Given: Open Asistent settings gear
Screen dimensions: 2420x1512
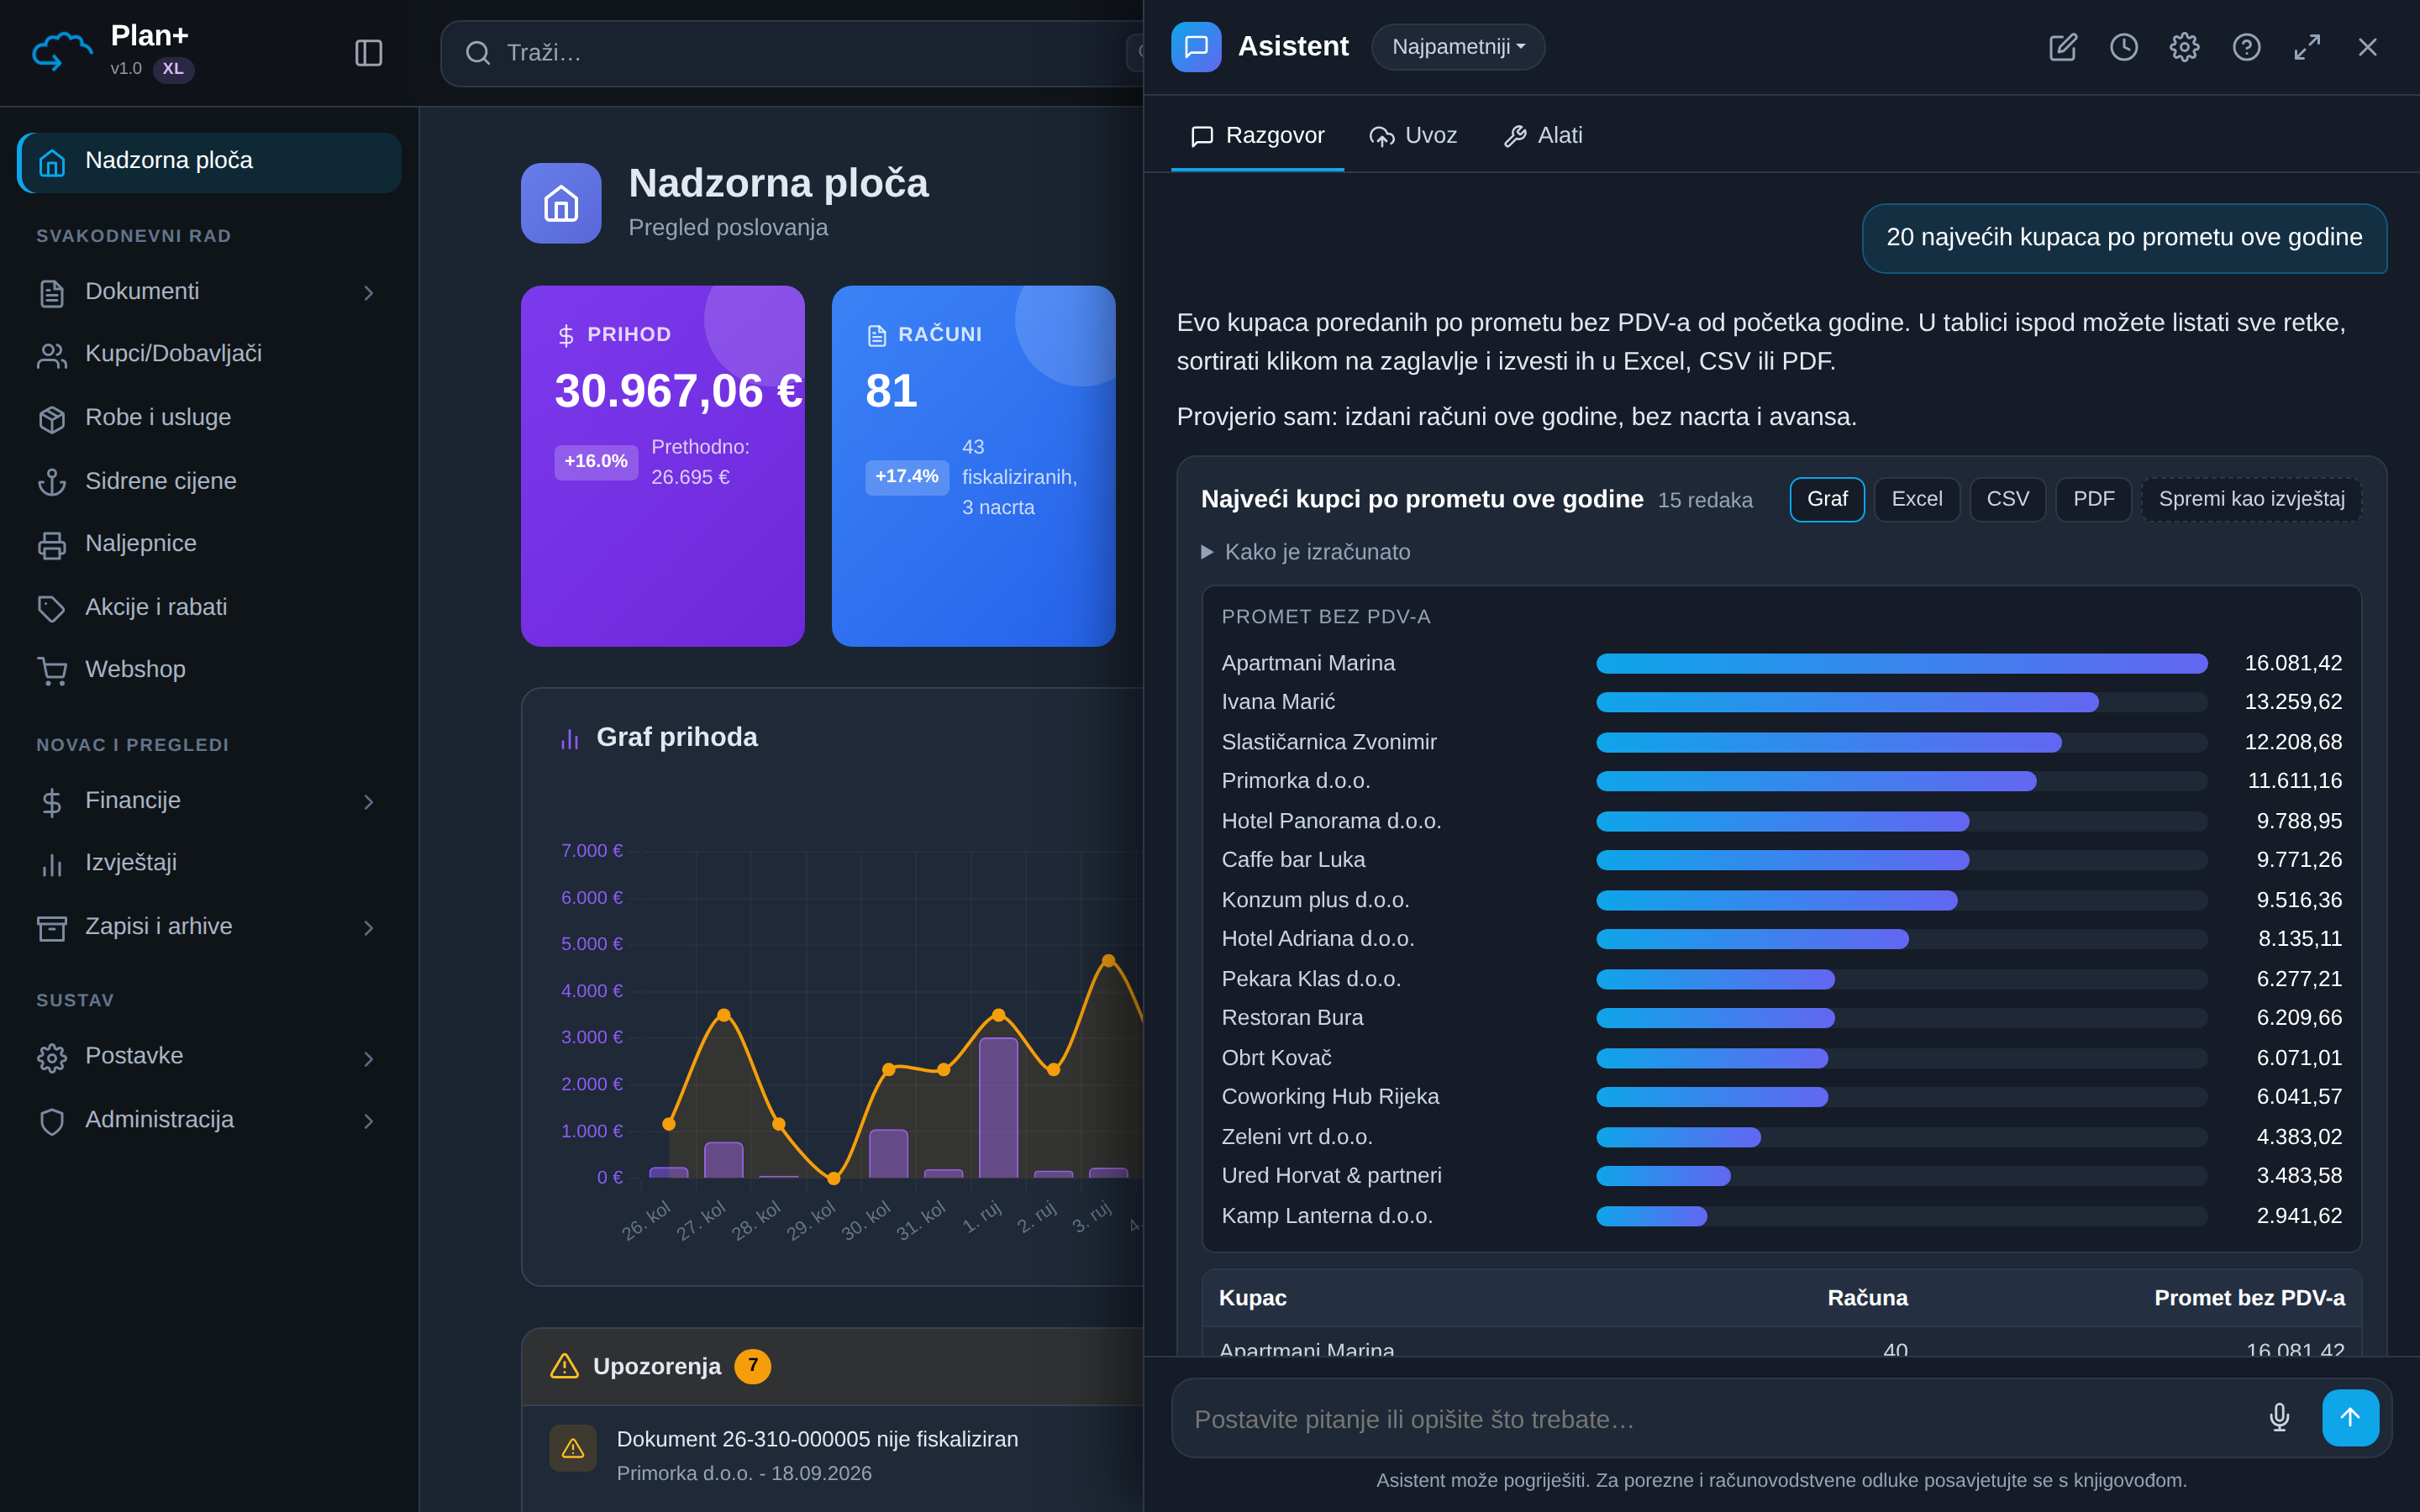Looking at the screenshot, I should pos(2184,47).
